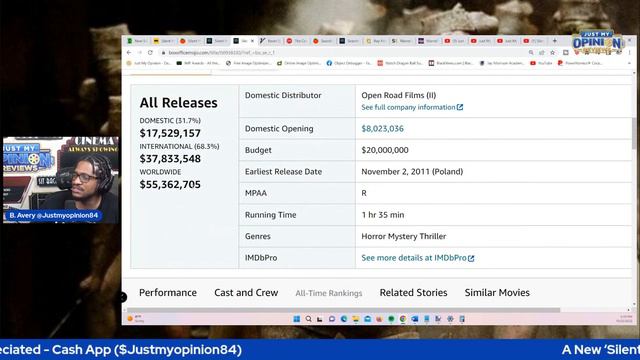Click the external link icon beside IMDbPro details
640x360 pixels.
click(x=471, y=258)
